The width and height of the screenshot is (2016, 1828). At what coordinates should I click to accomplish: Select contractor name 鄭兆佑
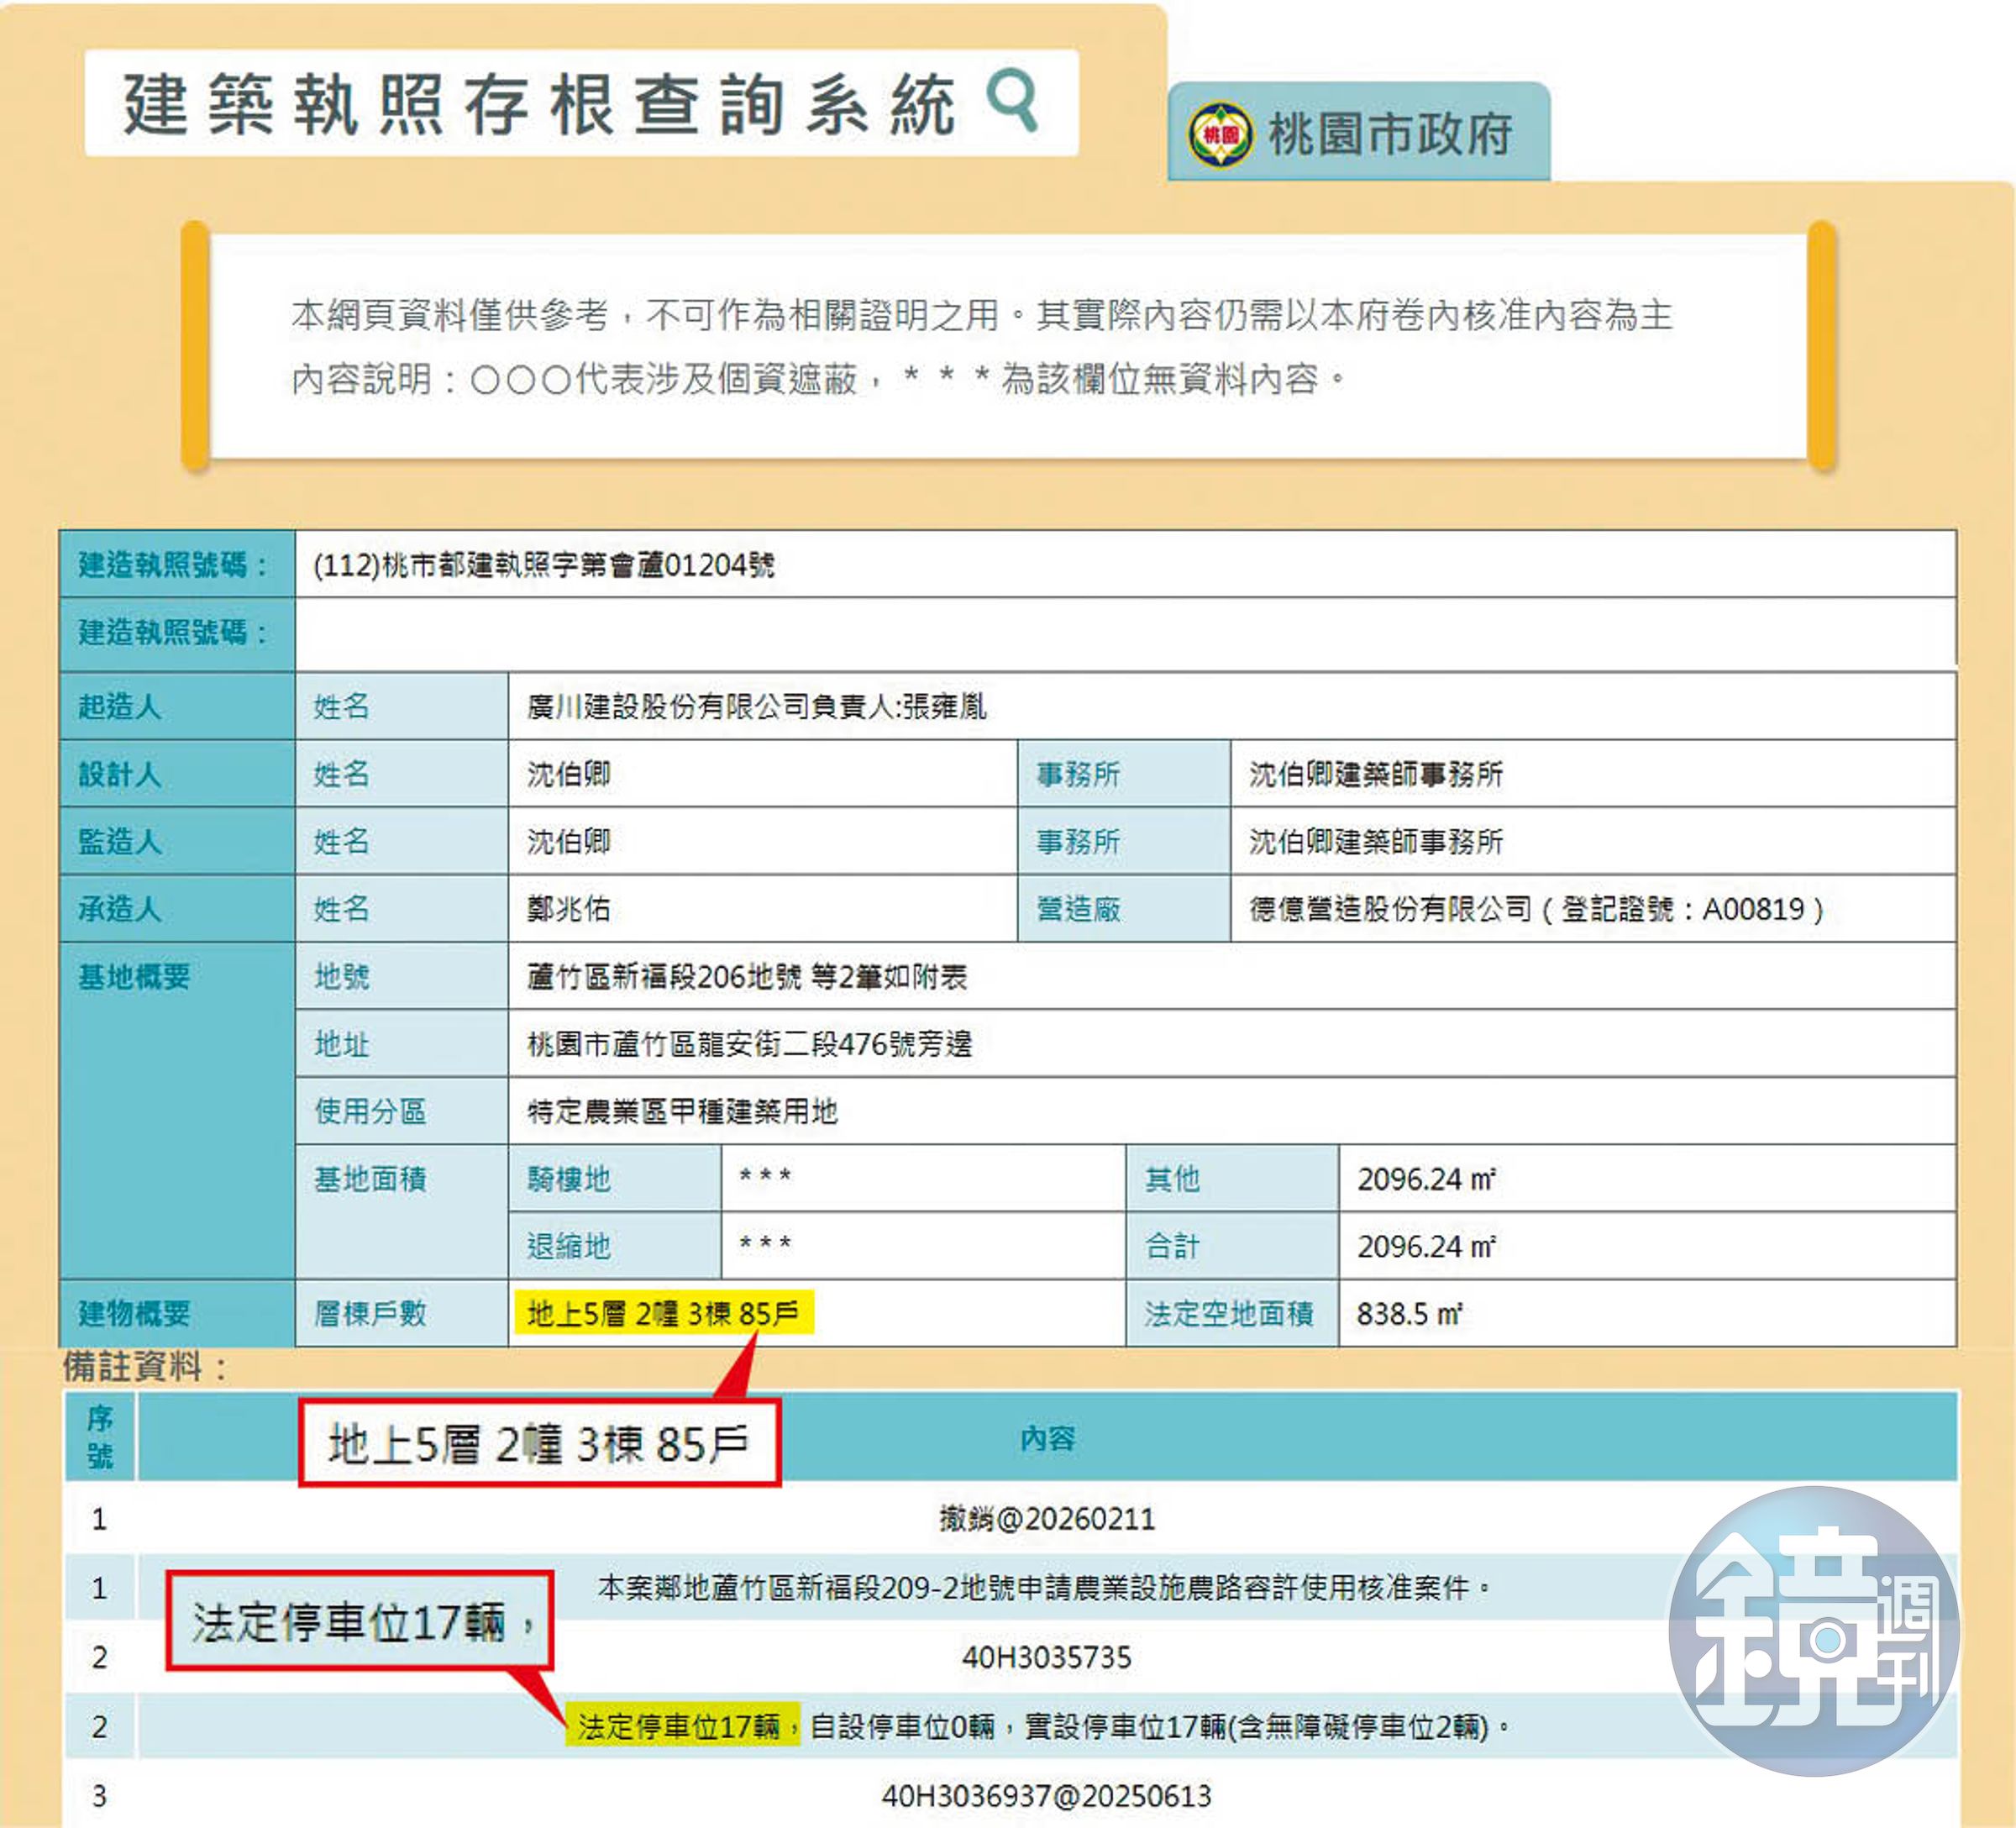pos(568,908)
